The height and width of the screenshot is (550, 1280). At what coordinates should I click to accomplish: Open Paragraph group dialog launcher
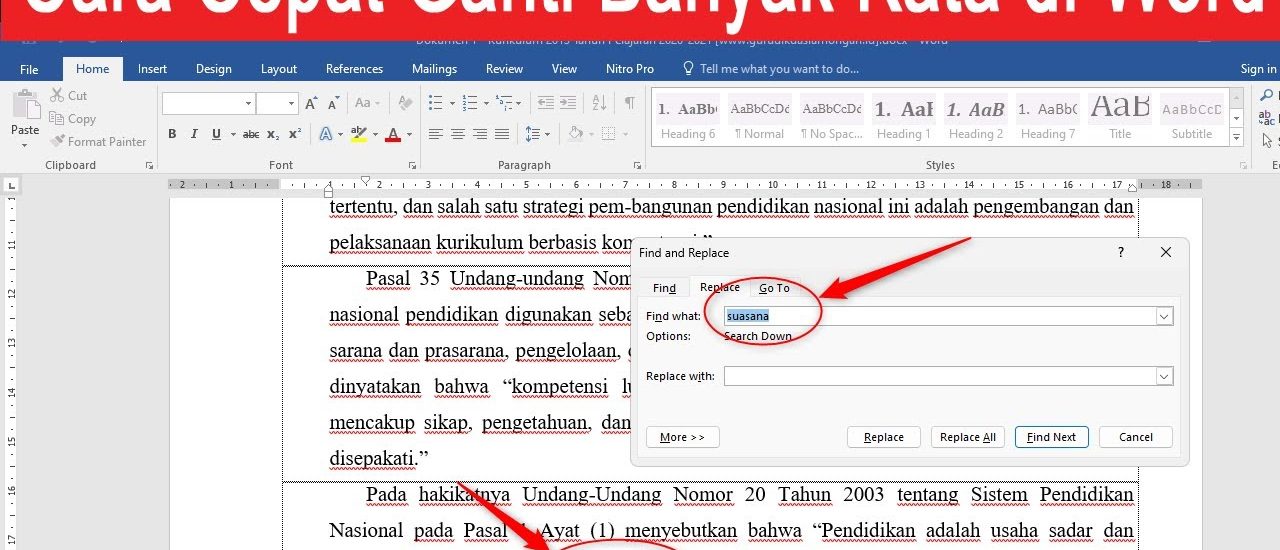click(x=637, y=165)
